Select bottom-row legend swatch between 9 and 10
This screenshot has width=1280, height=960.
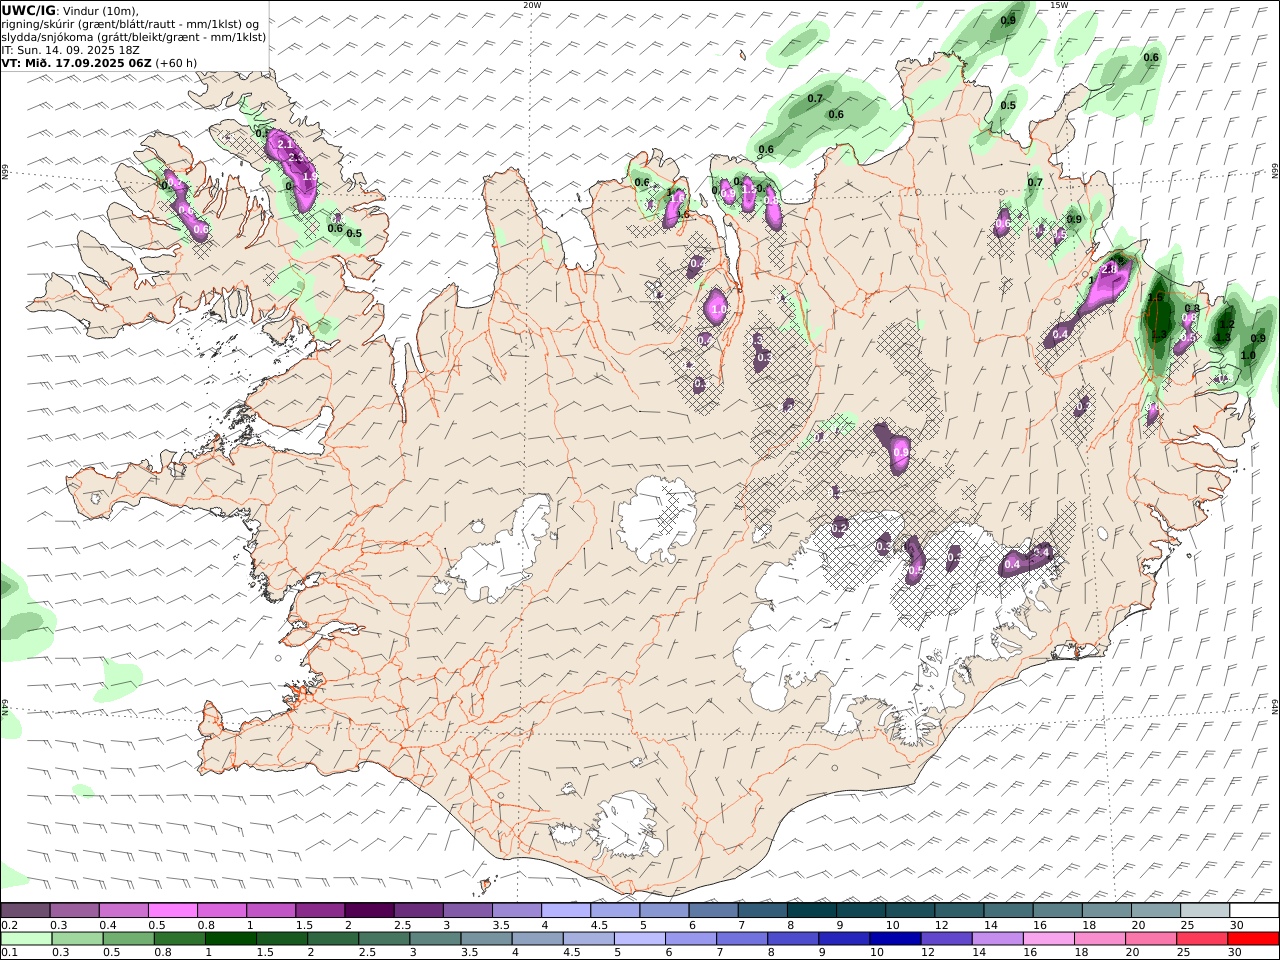pyautogui.click(x=844, y=938)
